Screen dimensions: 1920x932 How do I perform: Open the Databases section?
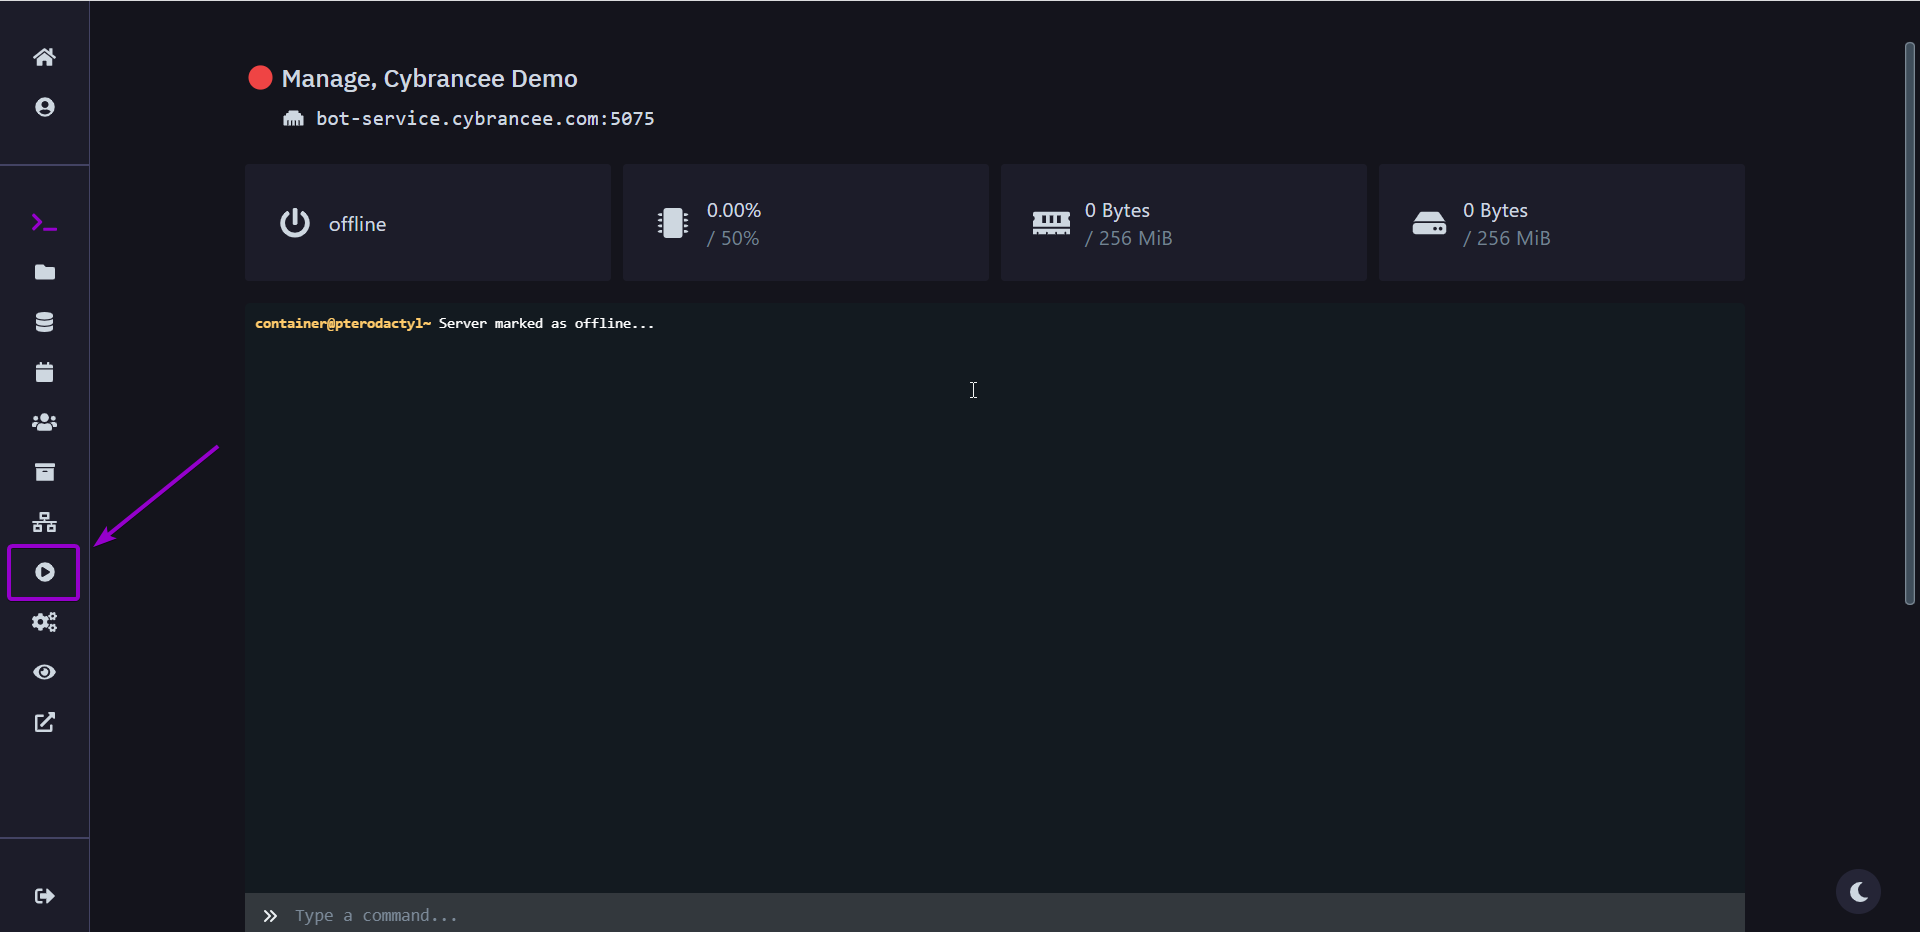[44, 322]
